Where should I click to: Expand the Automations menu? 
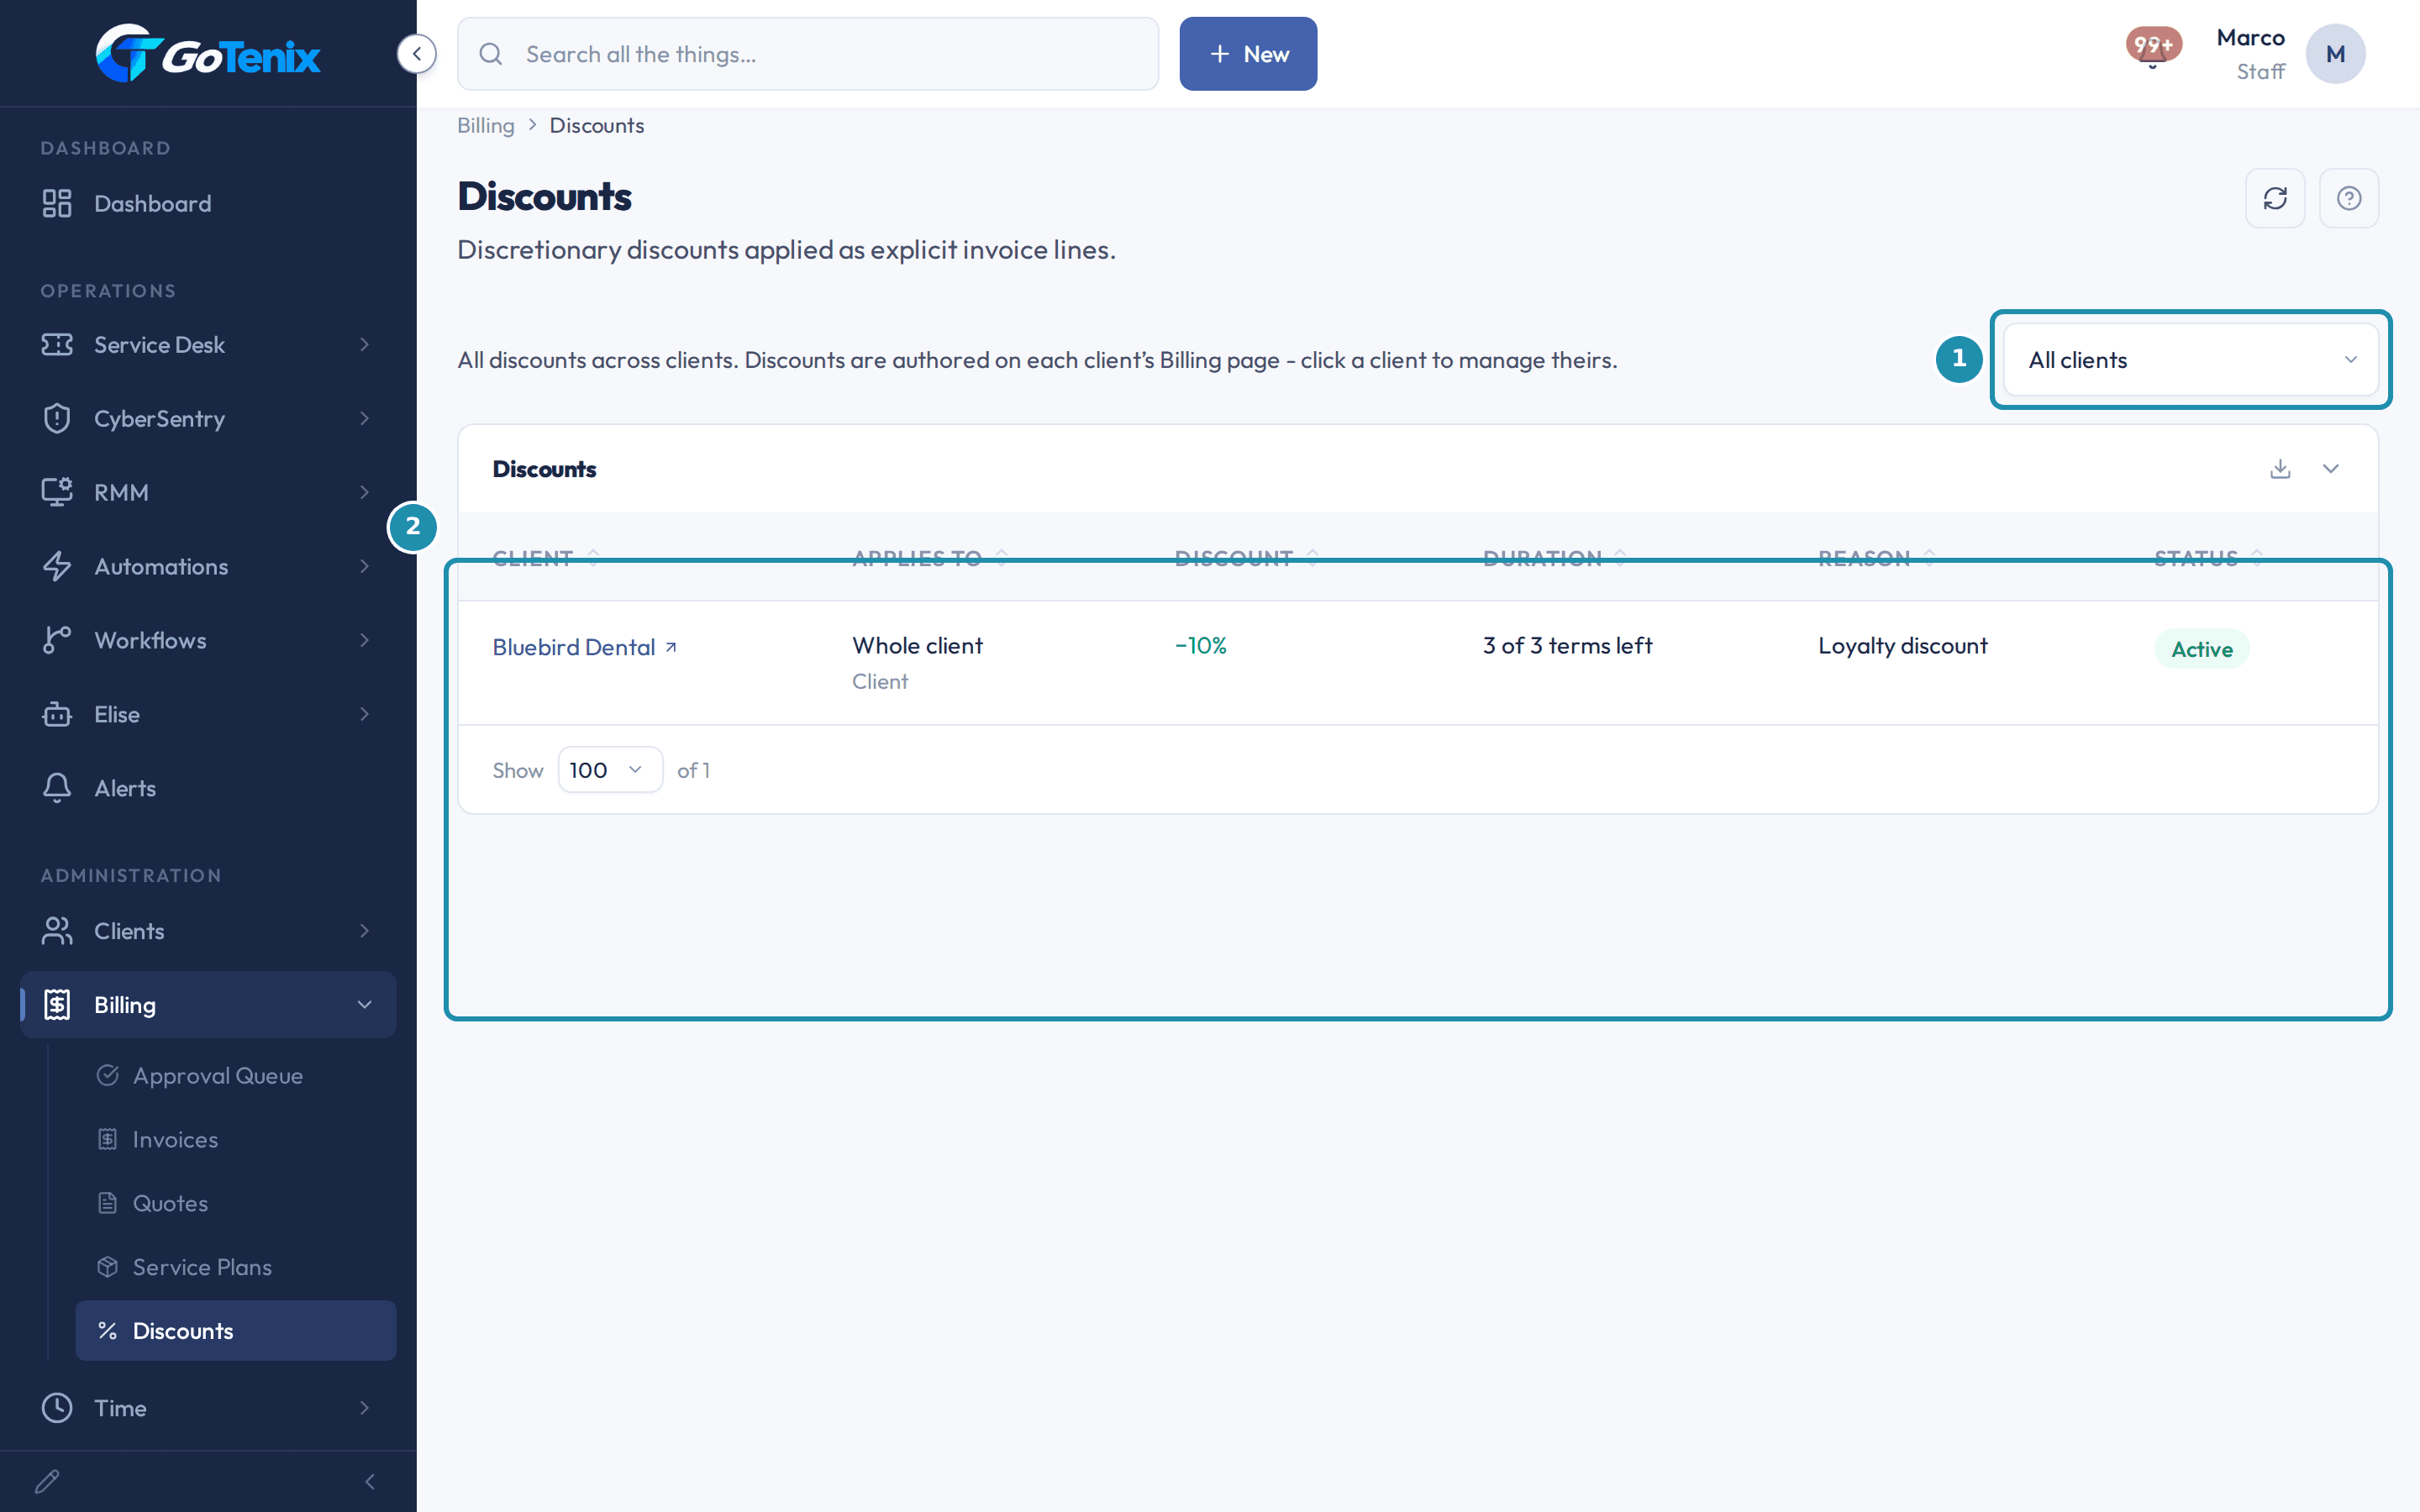coord(208,567)
